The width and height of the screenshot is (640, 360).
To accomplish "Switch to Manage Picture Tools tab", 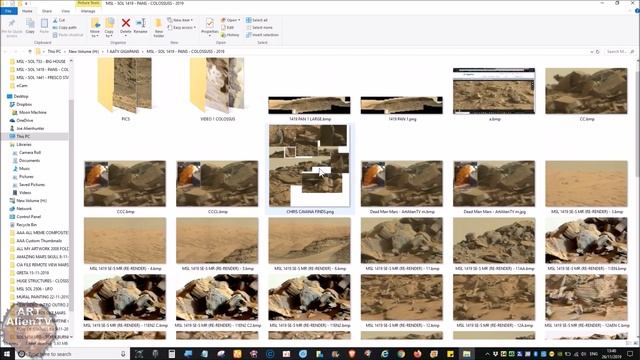I will tap(88, 11).
